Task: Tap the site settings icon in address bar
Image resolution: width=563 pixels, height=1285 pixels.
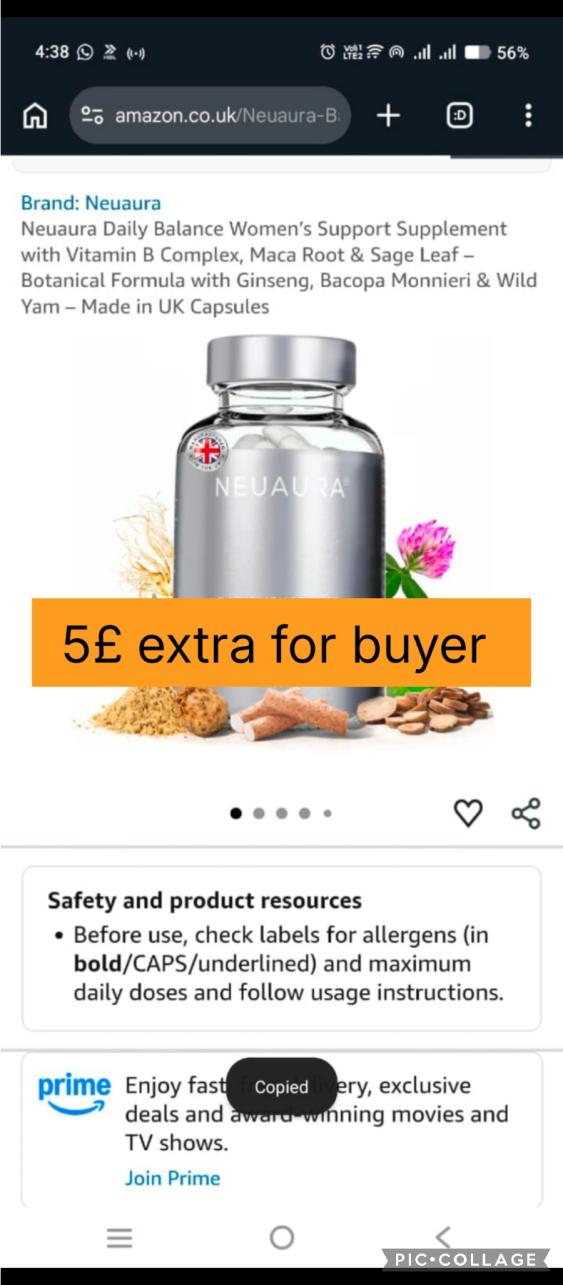Action: (x=93, y=116)
